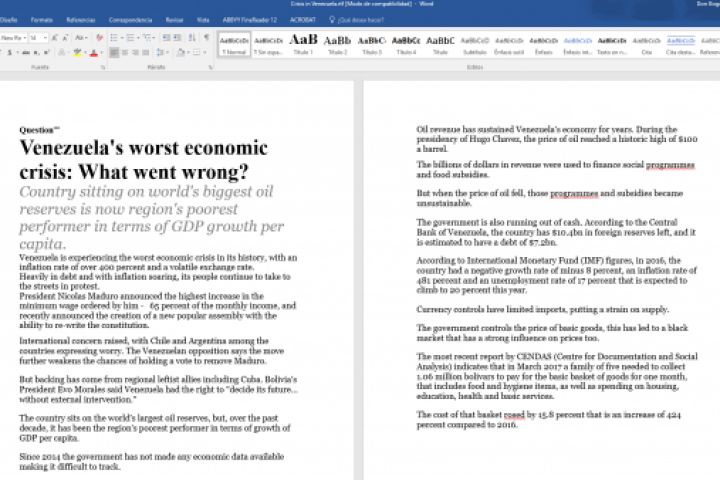Align paragraph text left
Image resolution: width=720 pixels, height=480 pixels.
114,53
